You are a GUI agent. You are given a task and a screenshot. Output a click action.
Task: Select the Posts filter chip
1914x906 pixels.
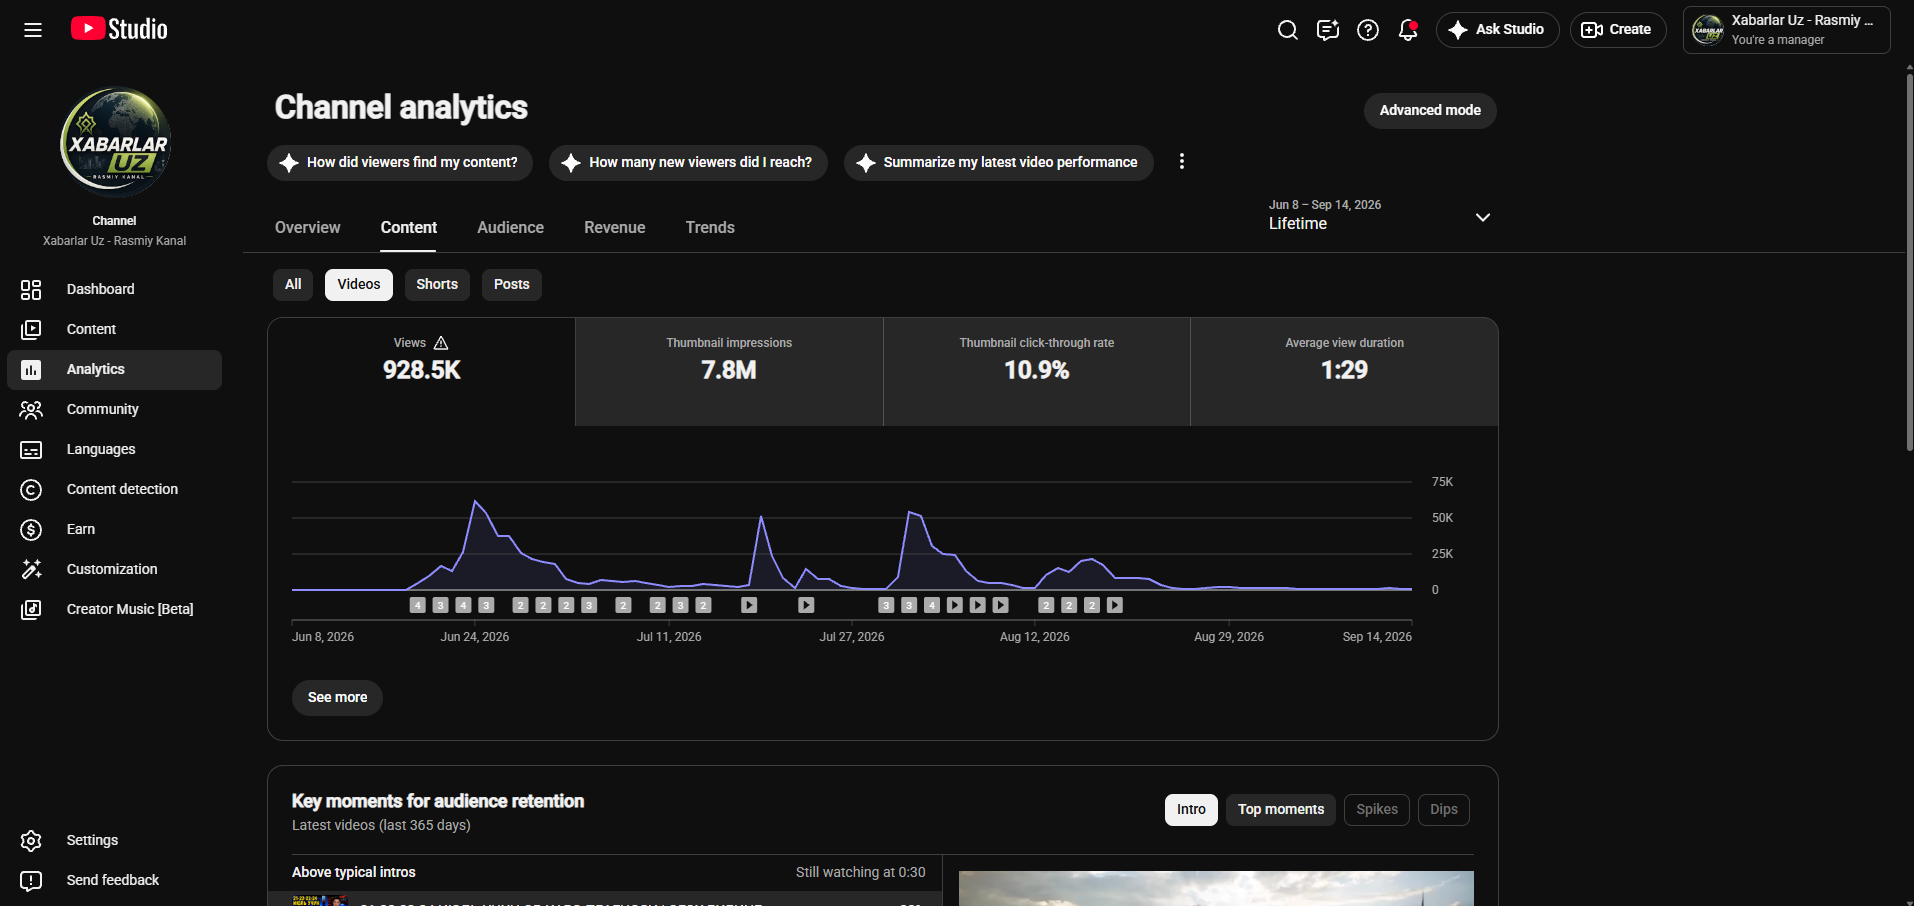pos(512,284)
